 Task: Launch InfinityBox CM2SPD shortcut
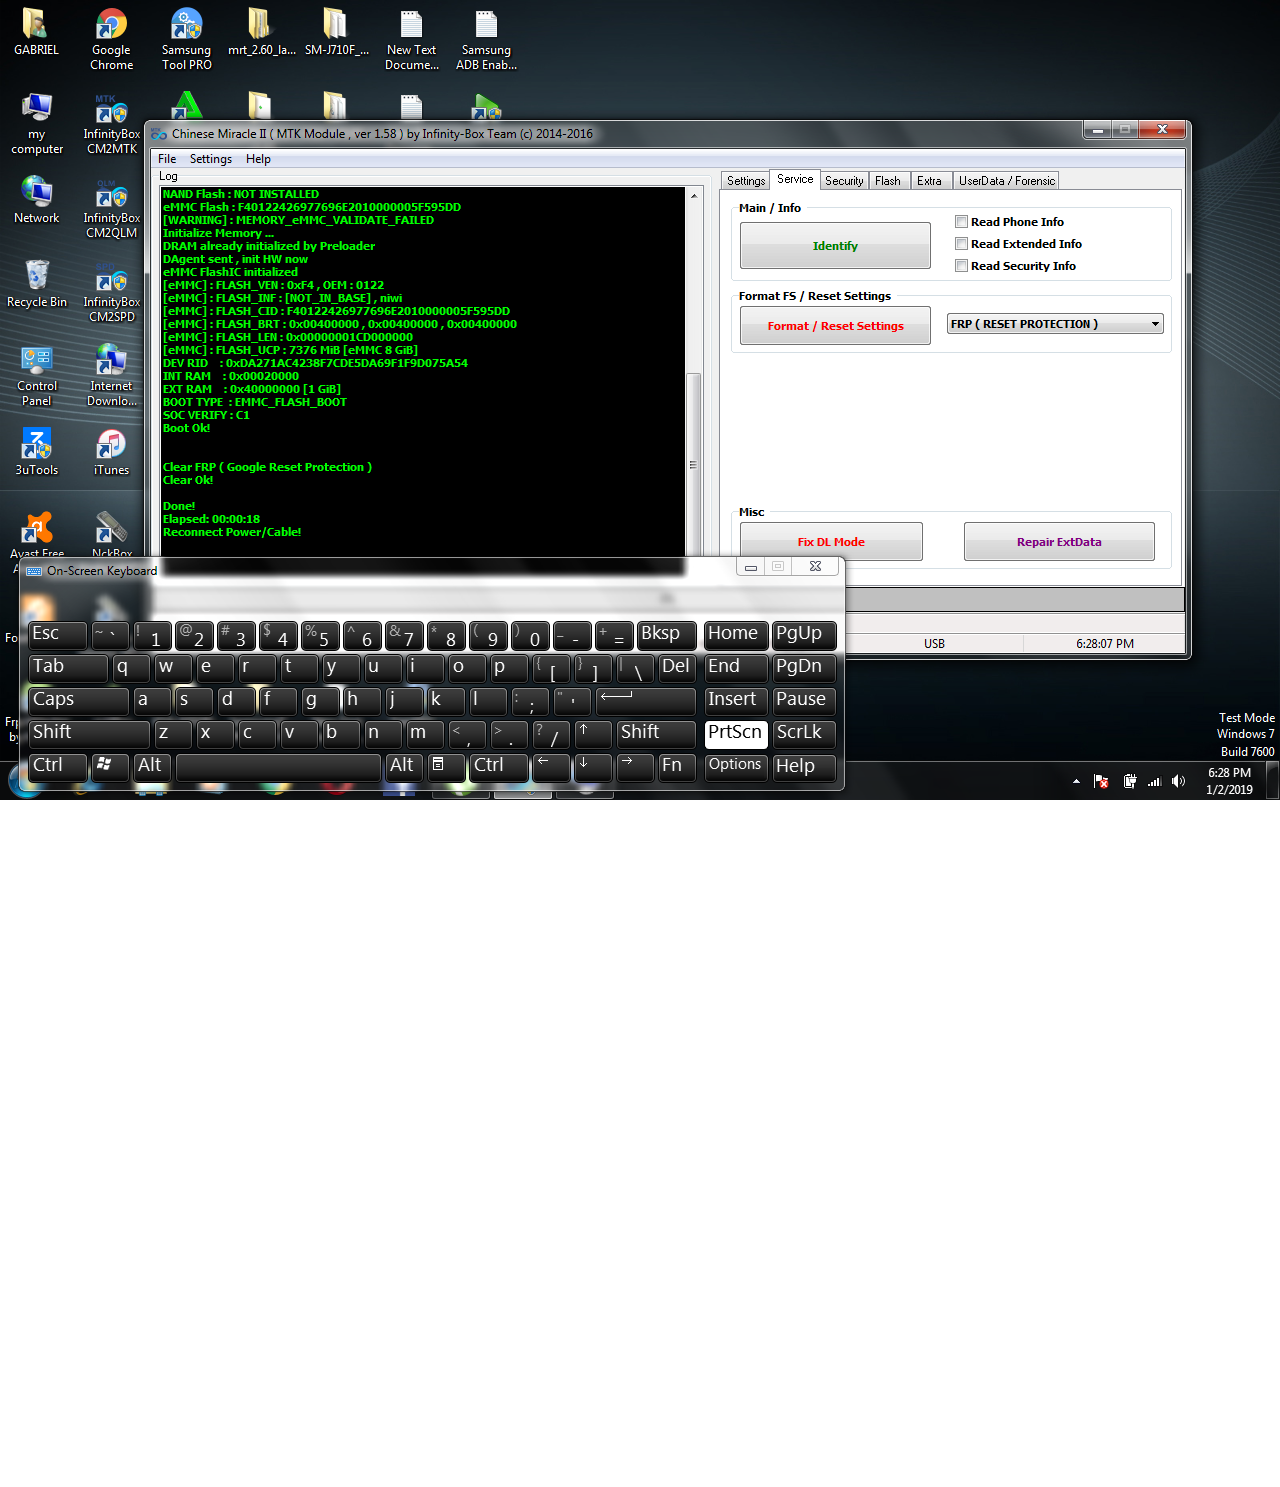(x=111, y=292)
